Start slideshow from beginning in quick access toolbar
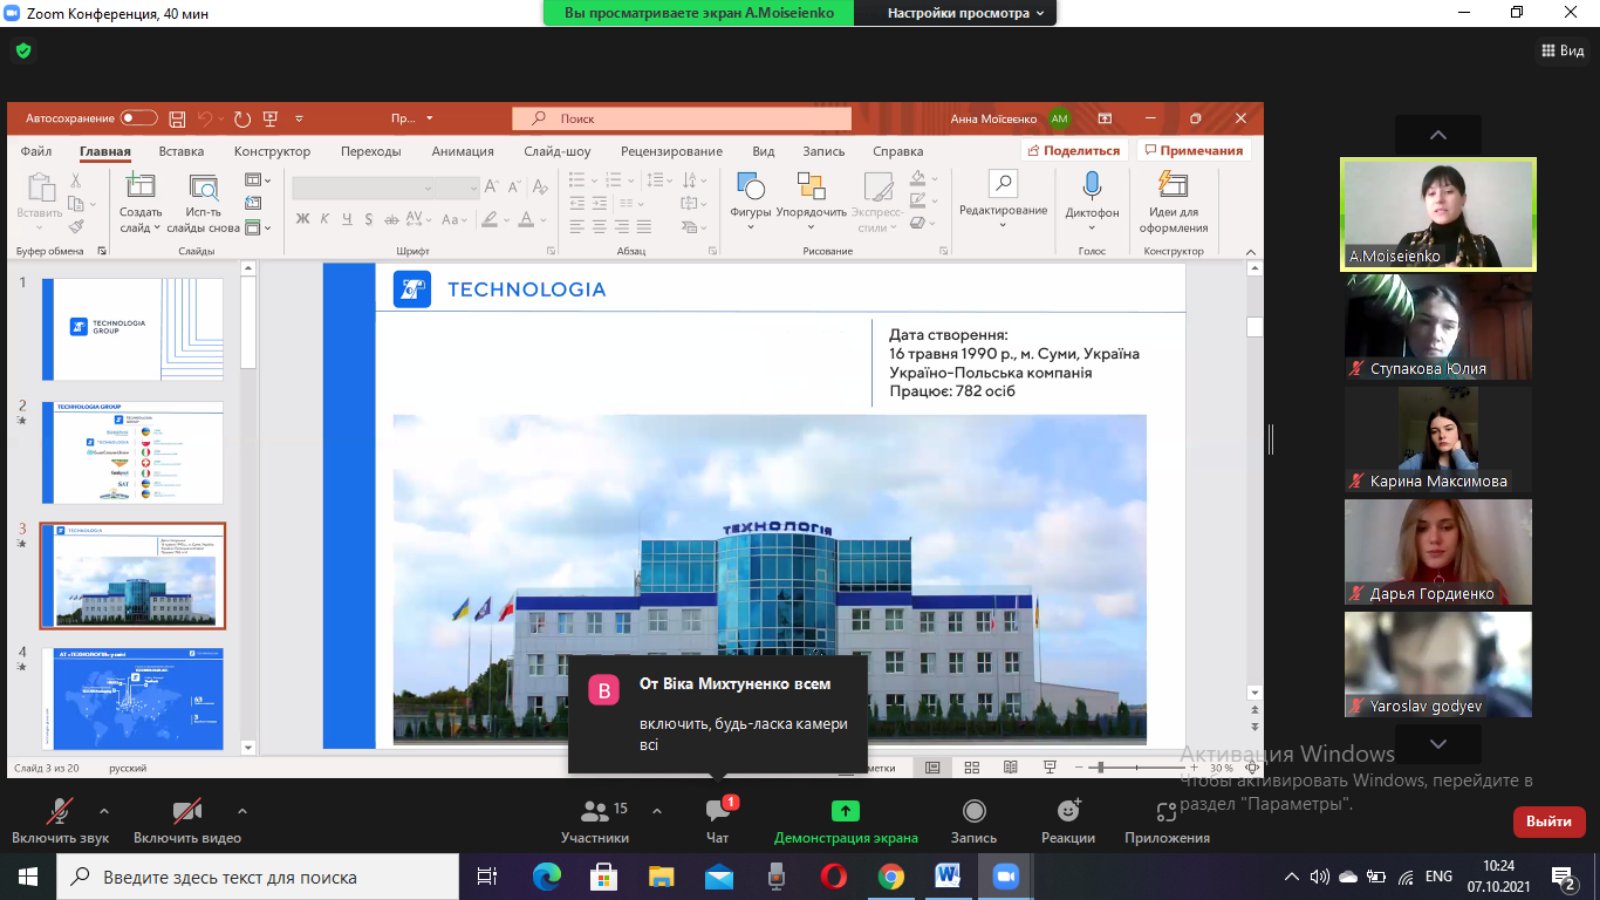The height and width of the screenshot is (900, 1600). pos(270,119)
